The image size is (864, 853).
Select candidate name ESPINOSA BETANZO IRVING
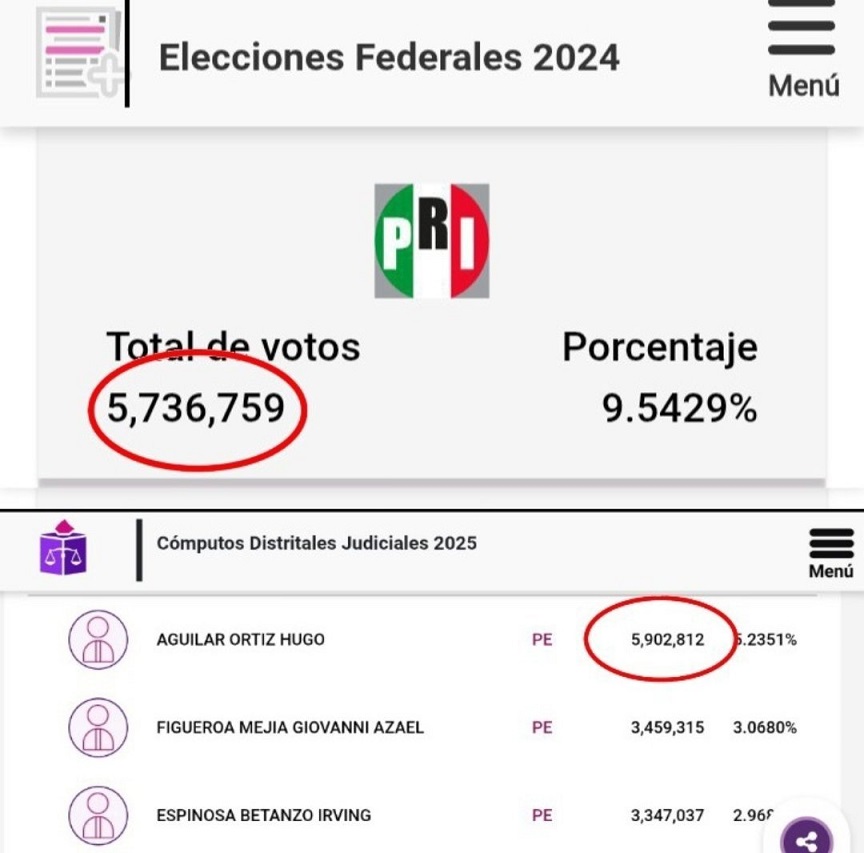[264, 815]
